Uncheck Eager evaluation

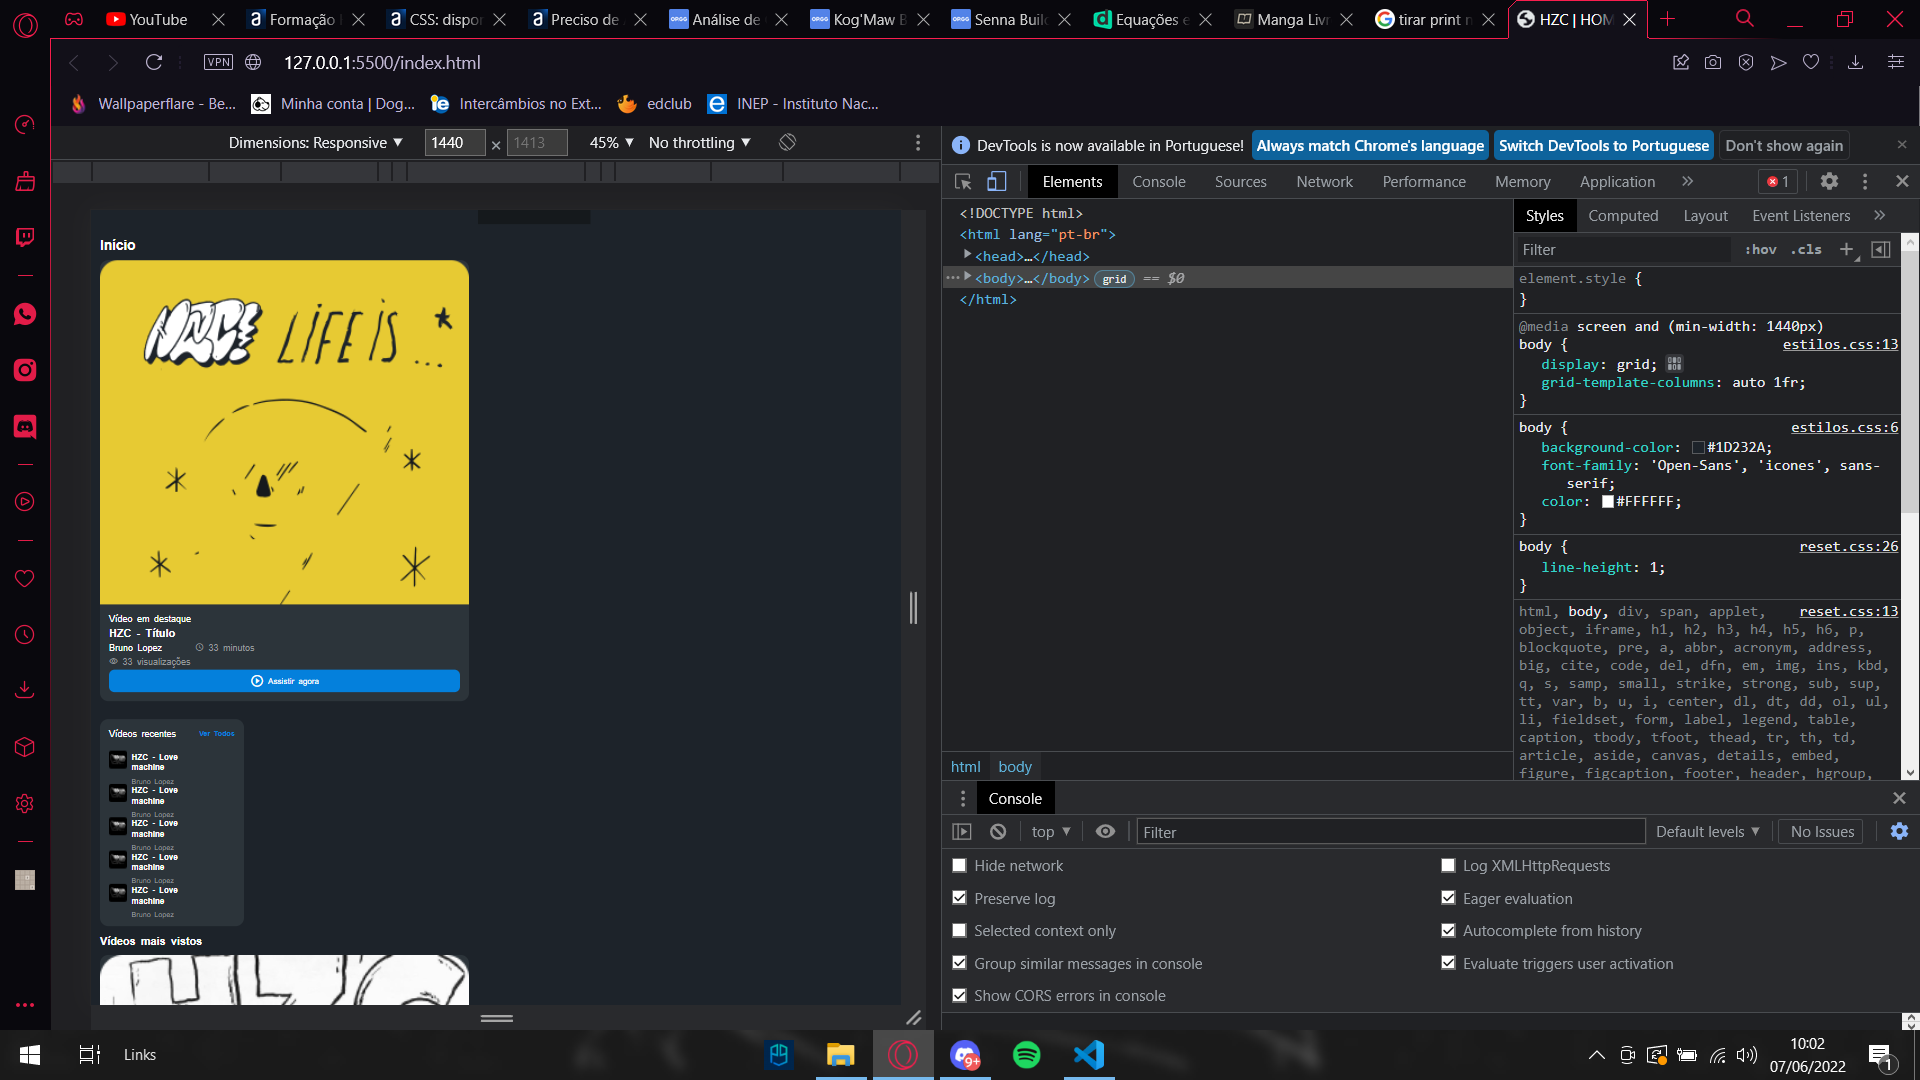[1448, 898]
